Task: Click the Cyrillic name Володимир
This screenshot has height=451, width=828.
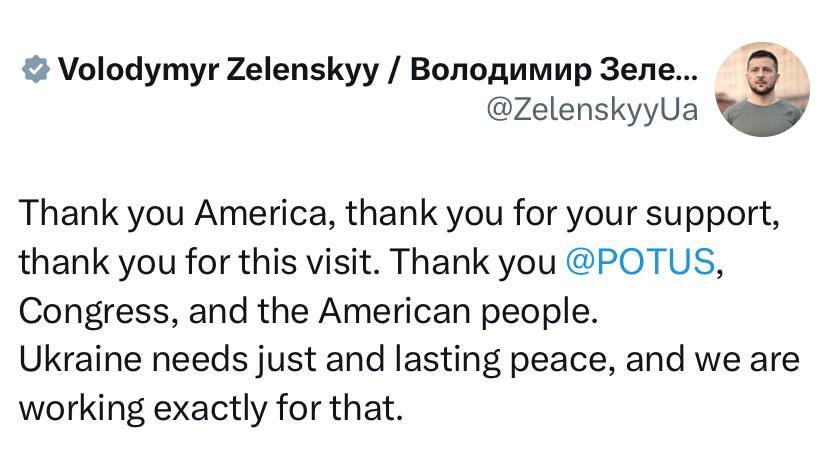Action: coord(501,71)
